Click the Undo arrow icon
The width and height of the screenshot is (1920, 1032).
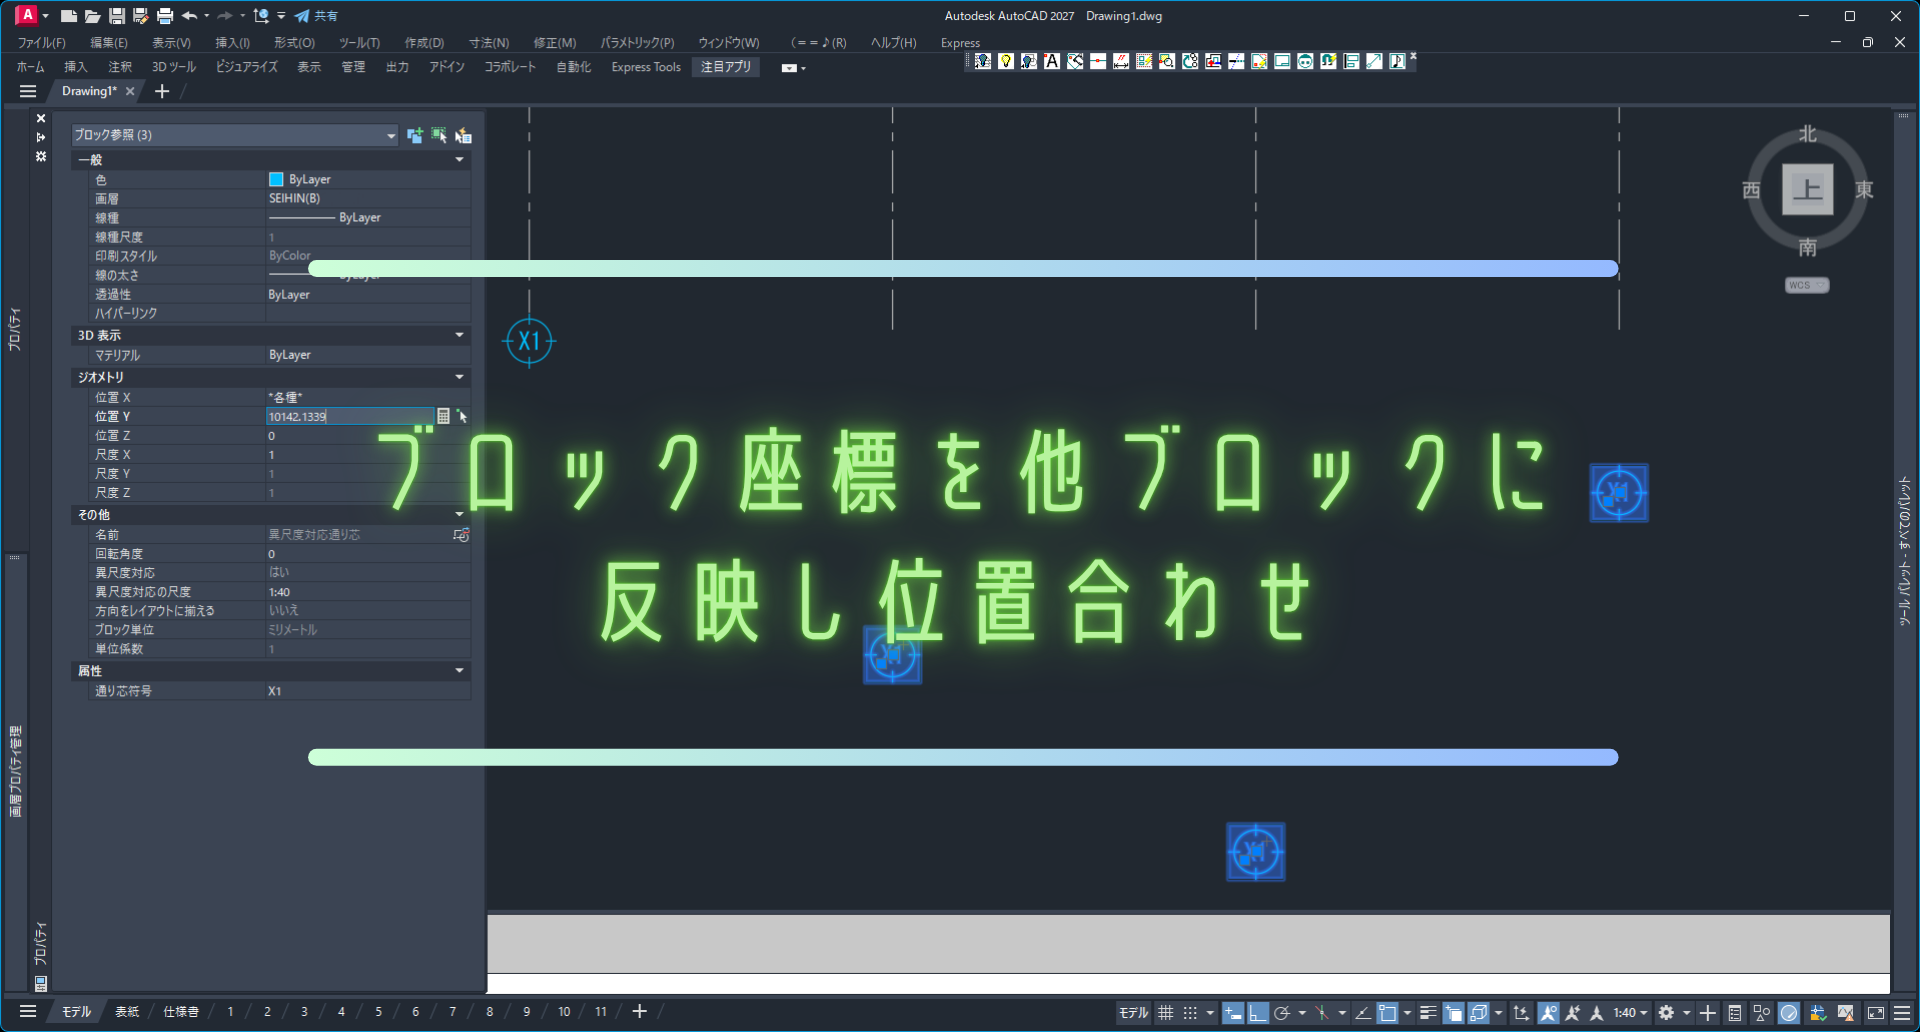[189, 16]
